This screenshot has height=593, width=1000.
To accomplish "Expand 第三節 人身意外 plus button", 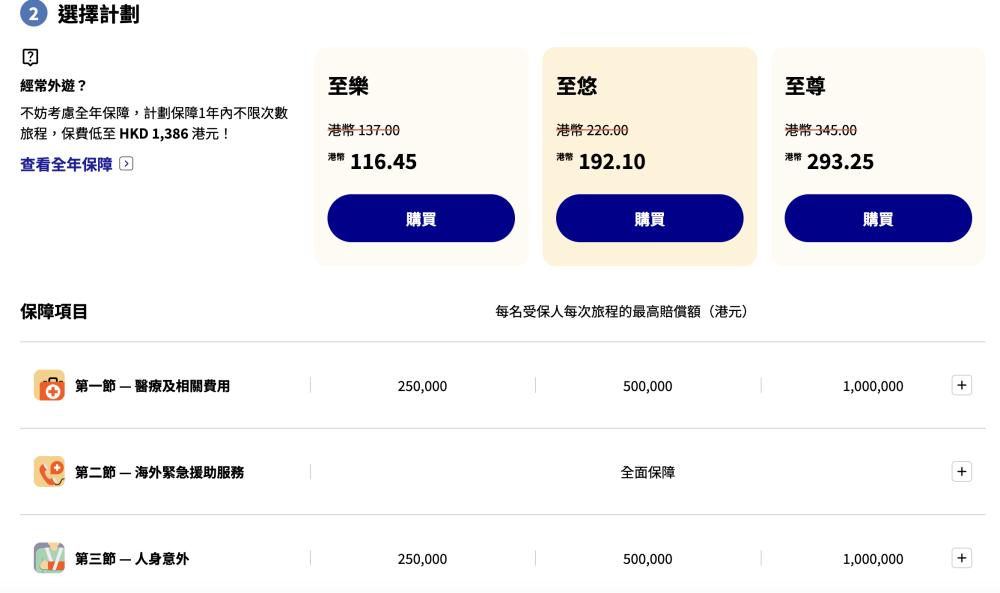I will pos(962,558).
